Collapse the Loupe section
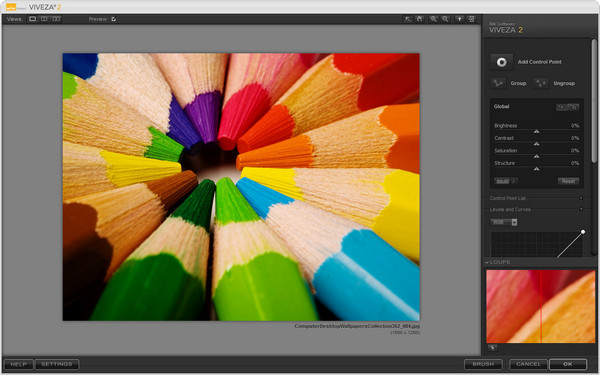This screenshot has height=375, width=600. (x=487, y=262)
